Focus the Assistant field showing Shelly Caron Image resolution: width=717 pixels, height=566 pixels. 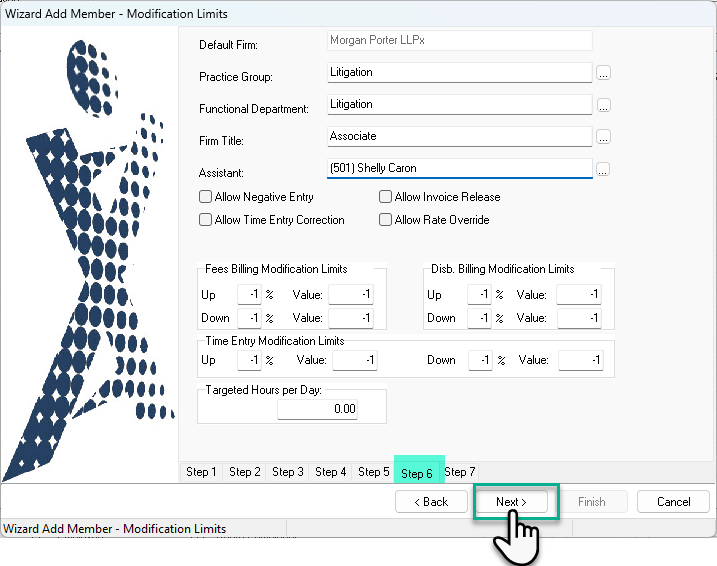point(460,168)
